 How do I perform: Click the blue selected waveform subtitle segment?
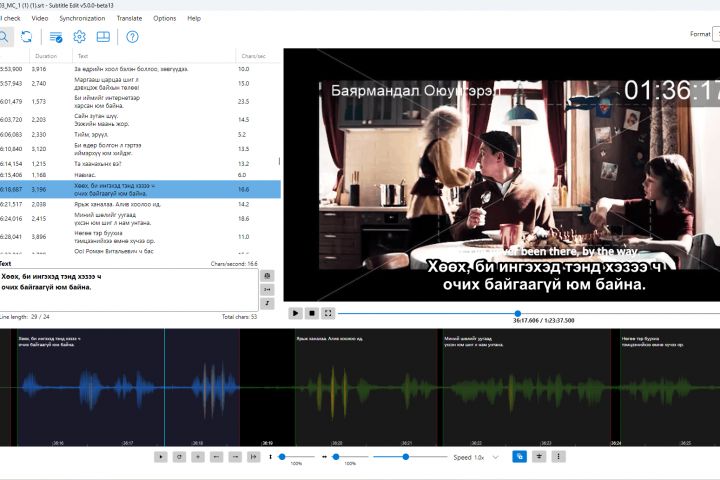[x=129, y=387]
